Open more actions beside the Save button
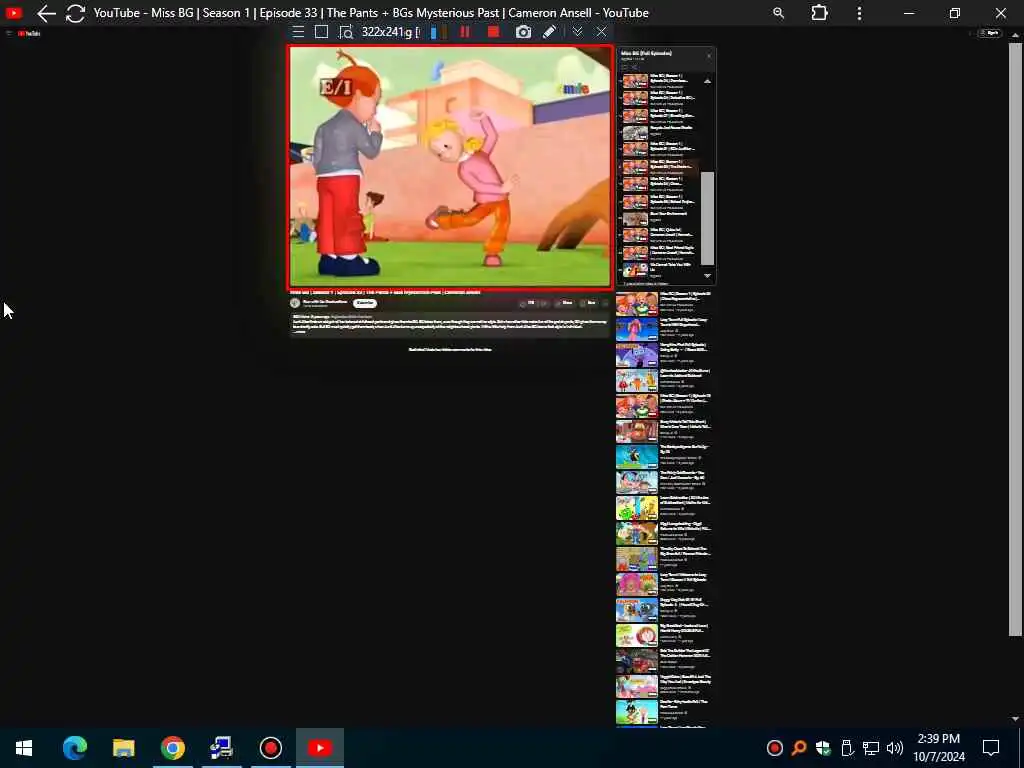 [605, 303]
